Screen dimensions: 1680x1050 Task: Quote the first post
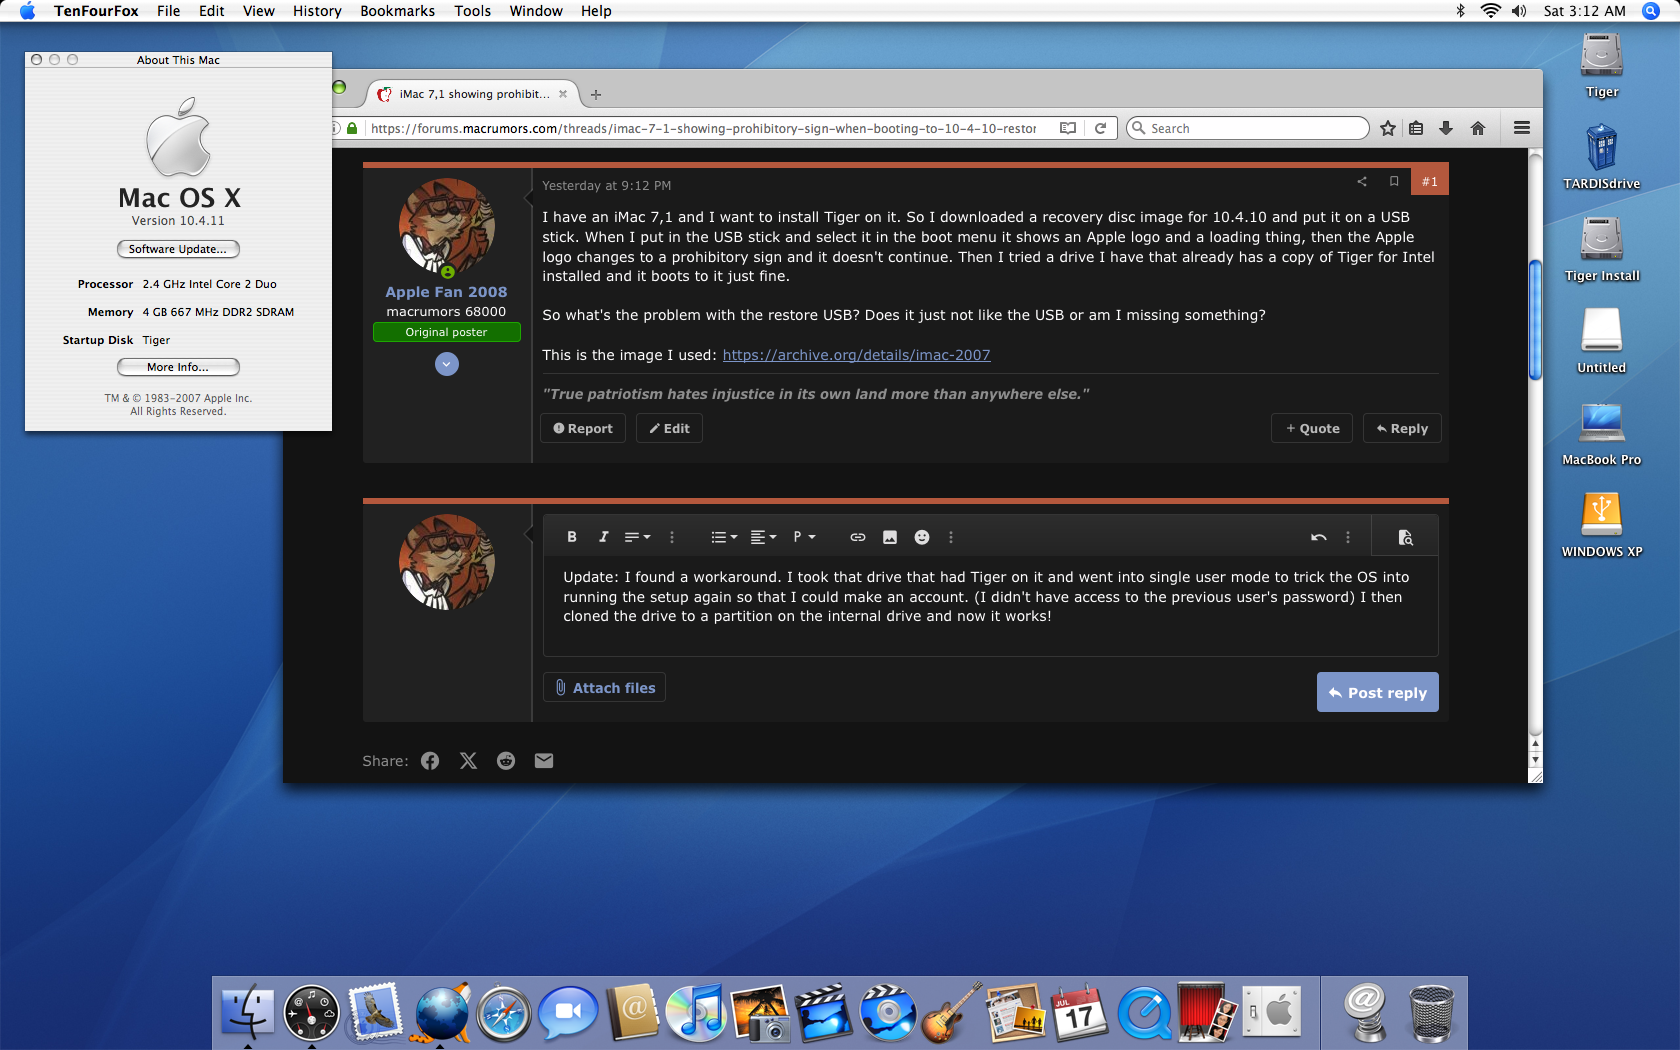(x=1312, y=428)
